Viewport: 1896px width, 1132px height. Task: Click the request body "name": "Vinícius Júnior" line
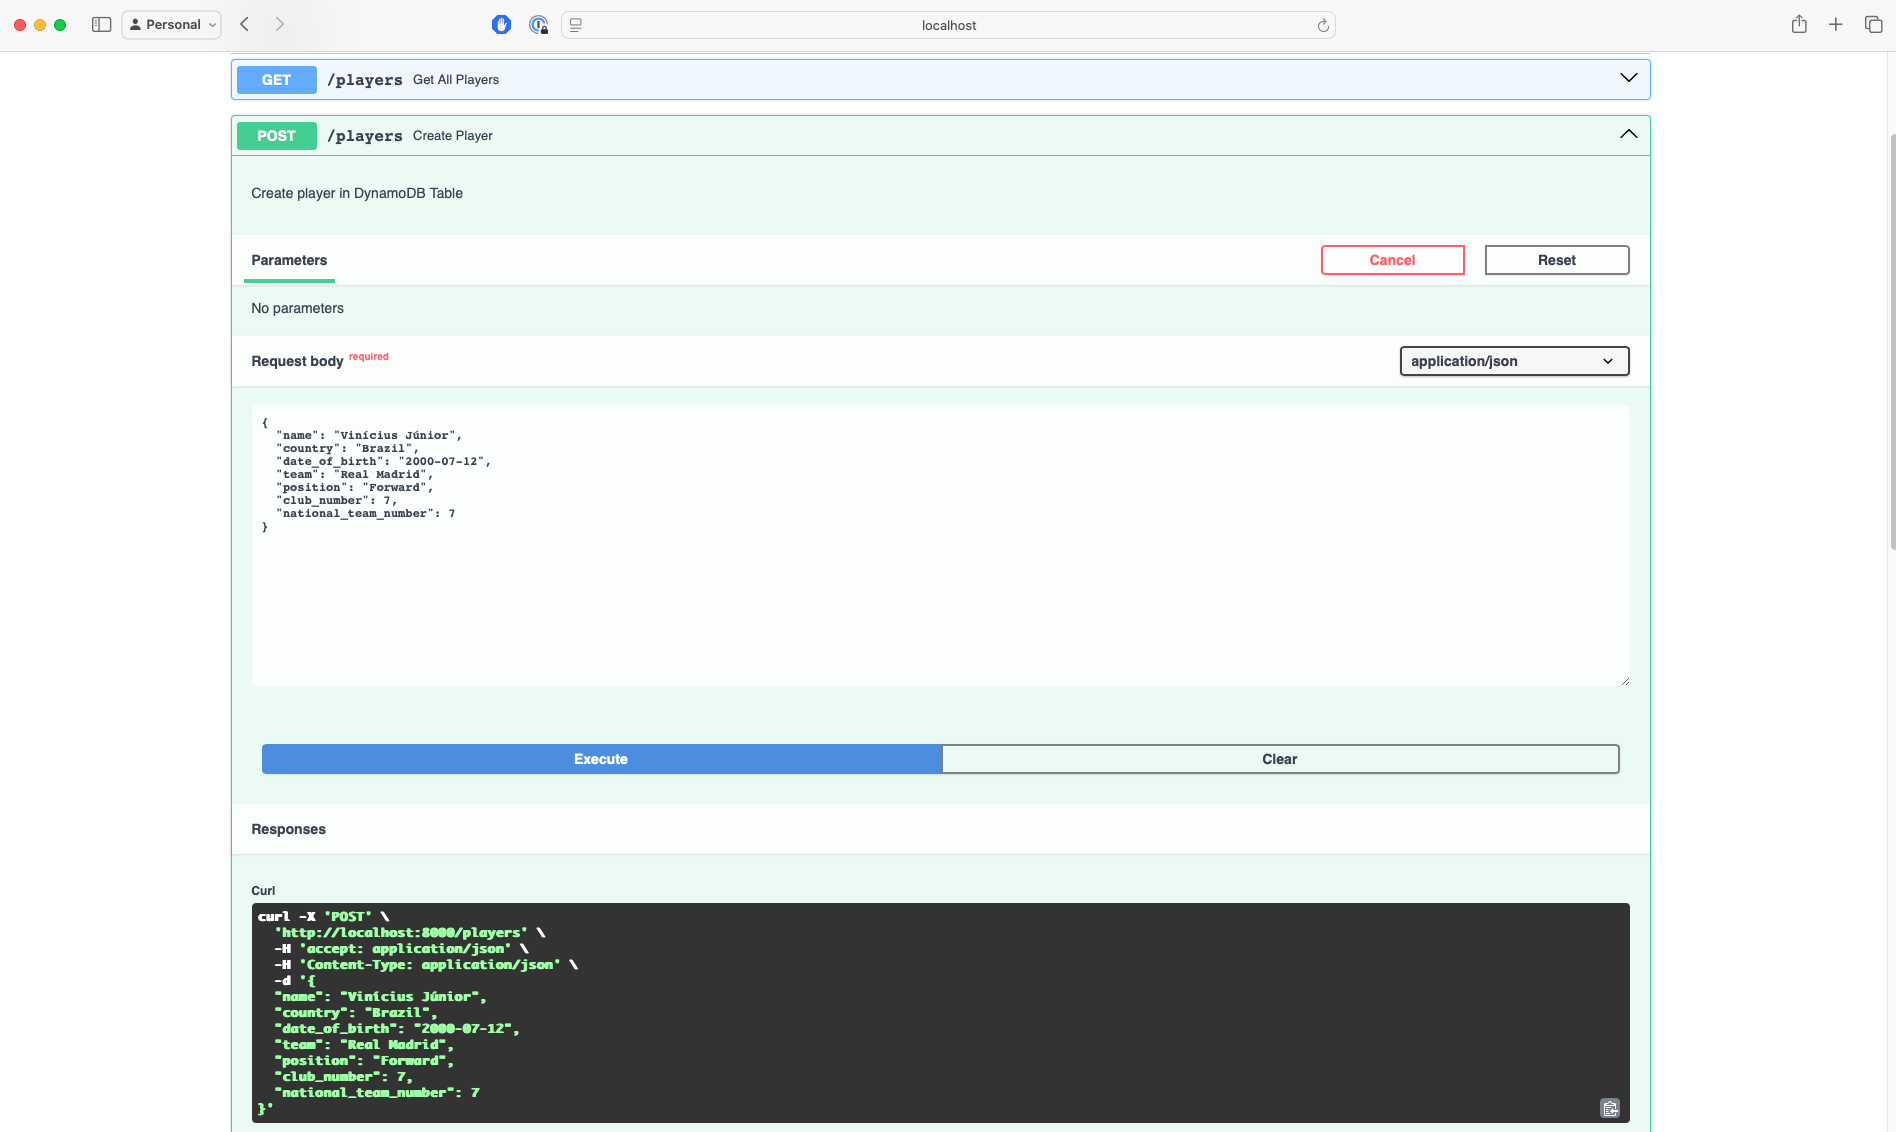(x=369, y=435)
